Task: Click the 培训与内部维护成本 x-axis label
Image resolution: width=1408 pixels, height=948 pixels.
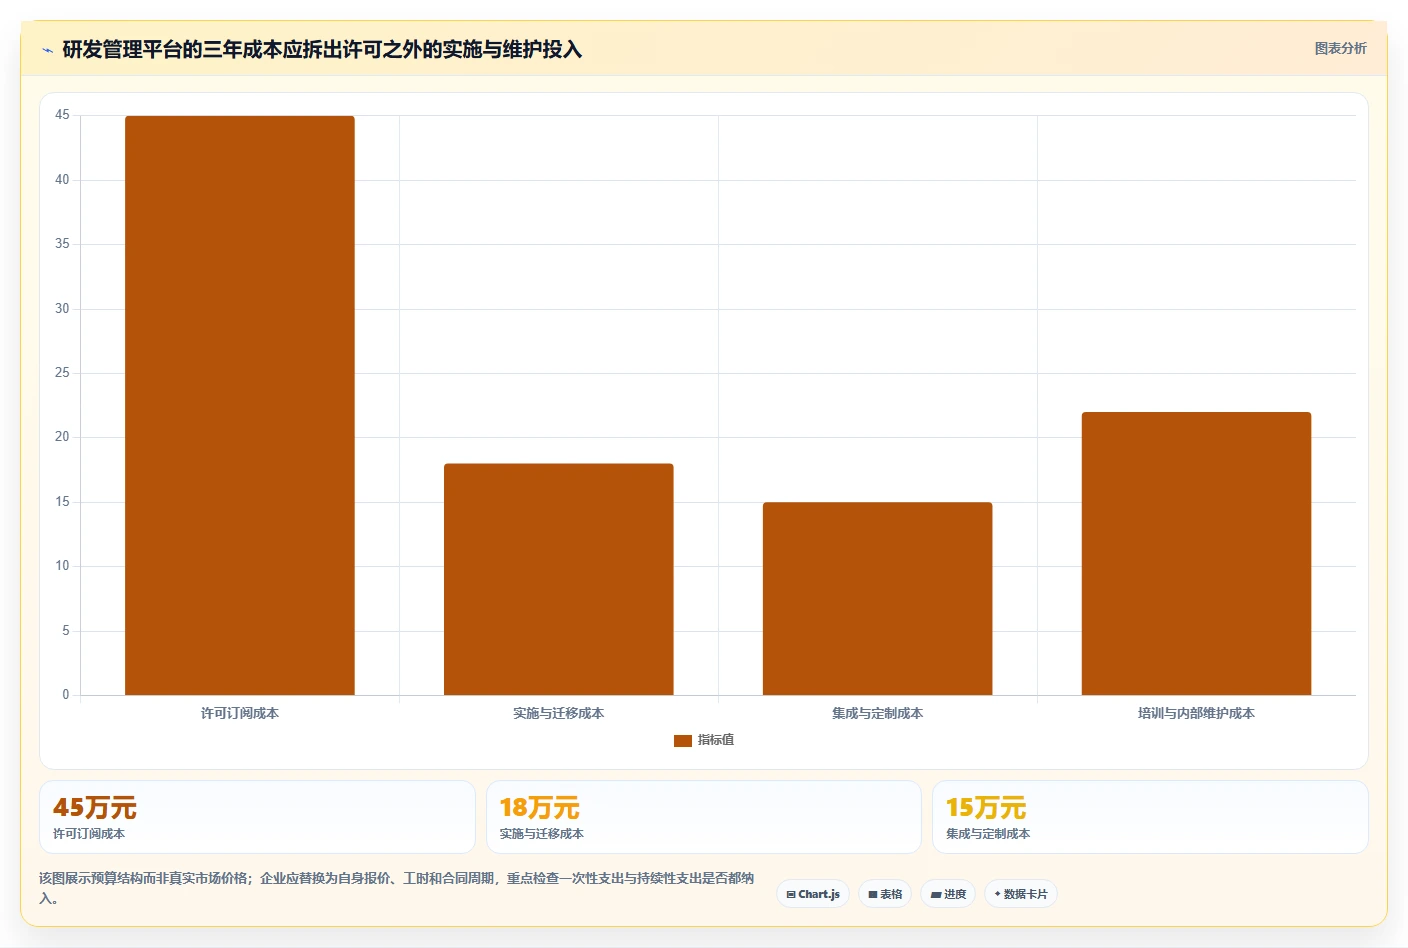Action: point(1196,713)
